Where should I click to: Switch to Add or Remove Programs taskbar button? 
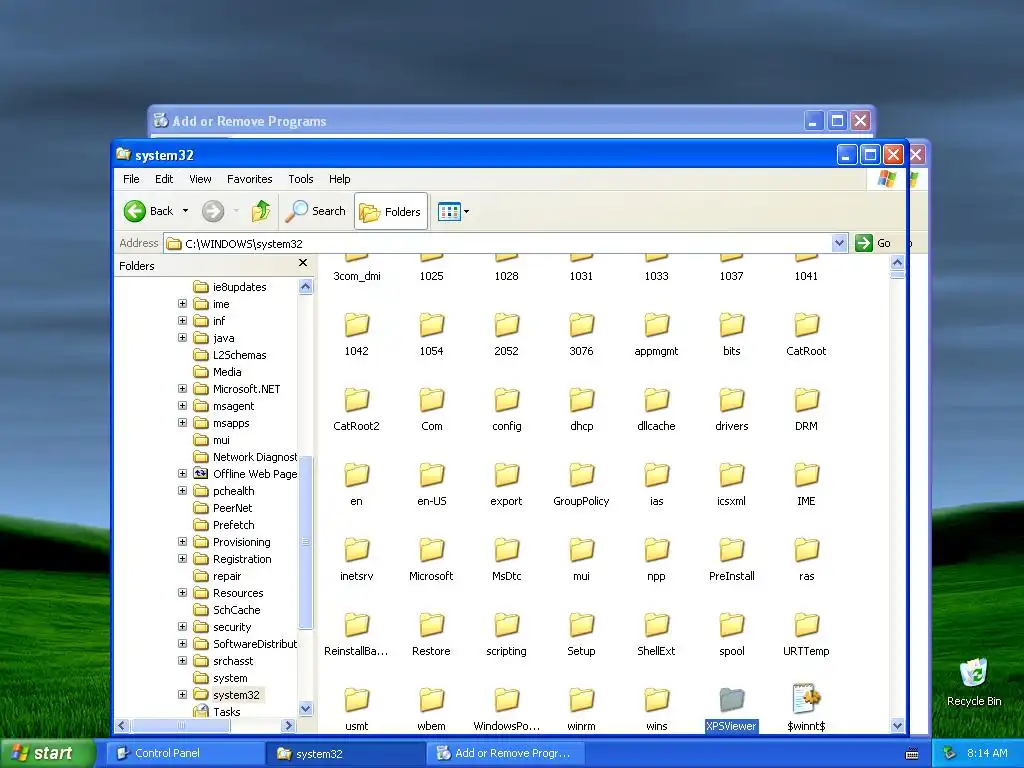(x=505, y=753)
